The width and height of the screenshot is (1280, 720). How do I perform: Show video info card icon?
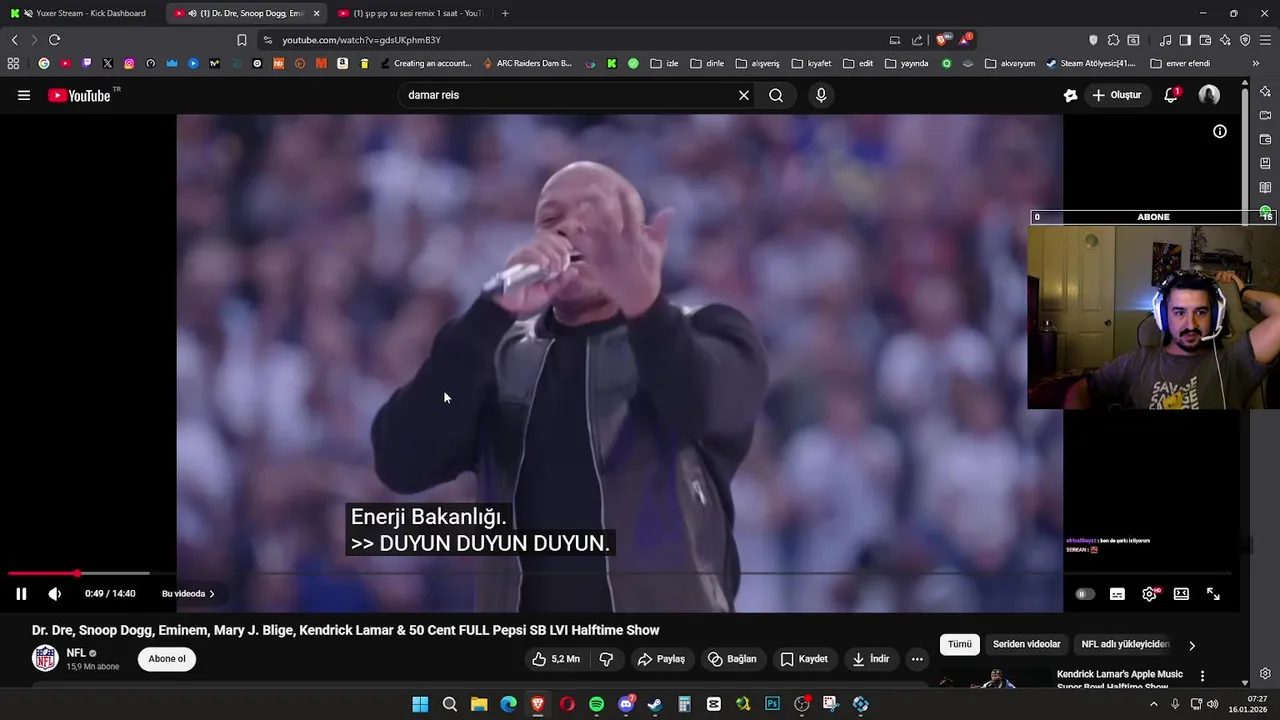point(1220,131)
